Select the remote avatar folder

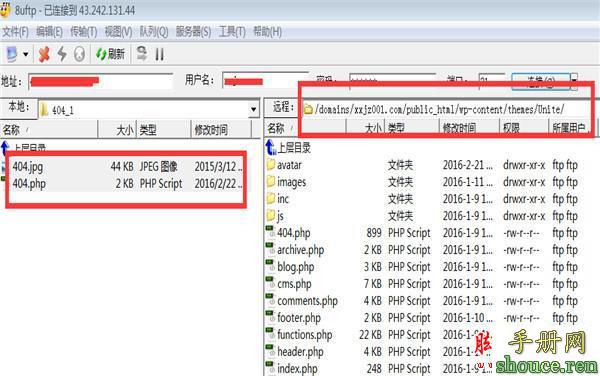point(289,165)
